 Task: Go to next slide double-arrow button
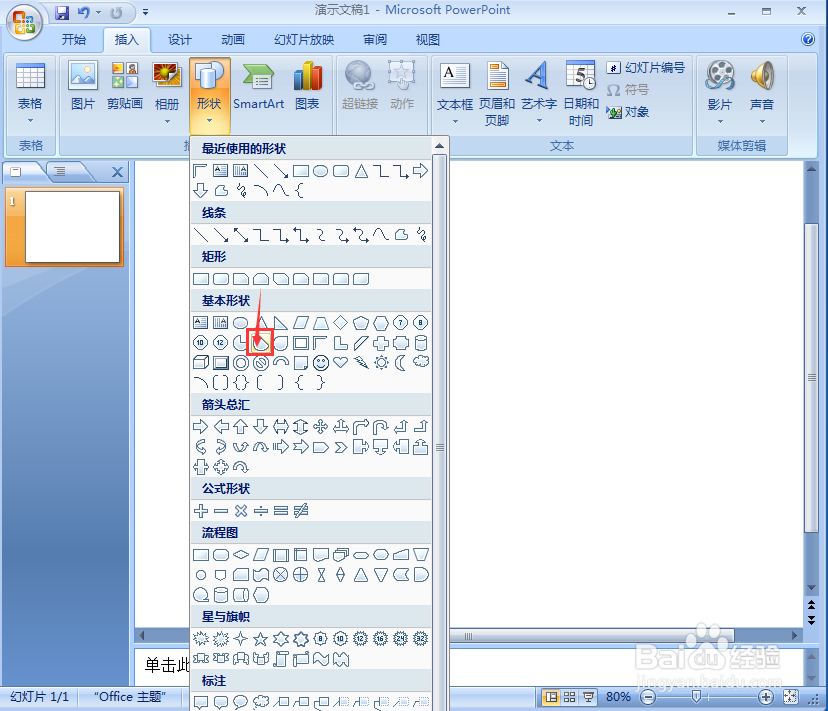click(x=811, y=620)
